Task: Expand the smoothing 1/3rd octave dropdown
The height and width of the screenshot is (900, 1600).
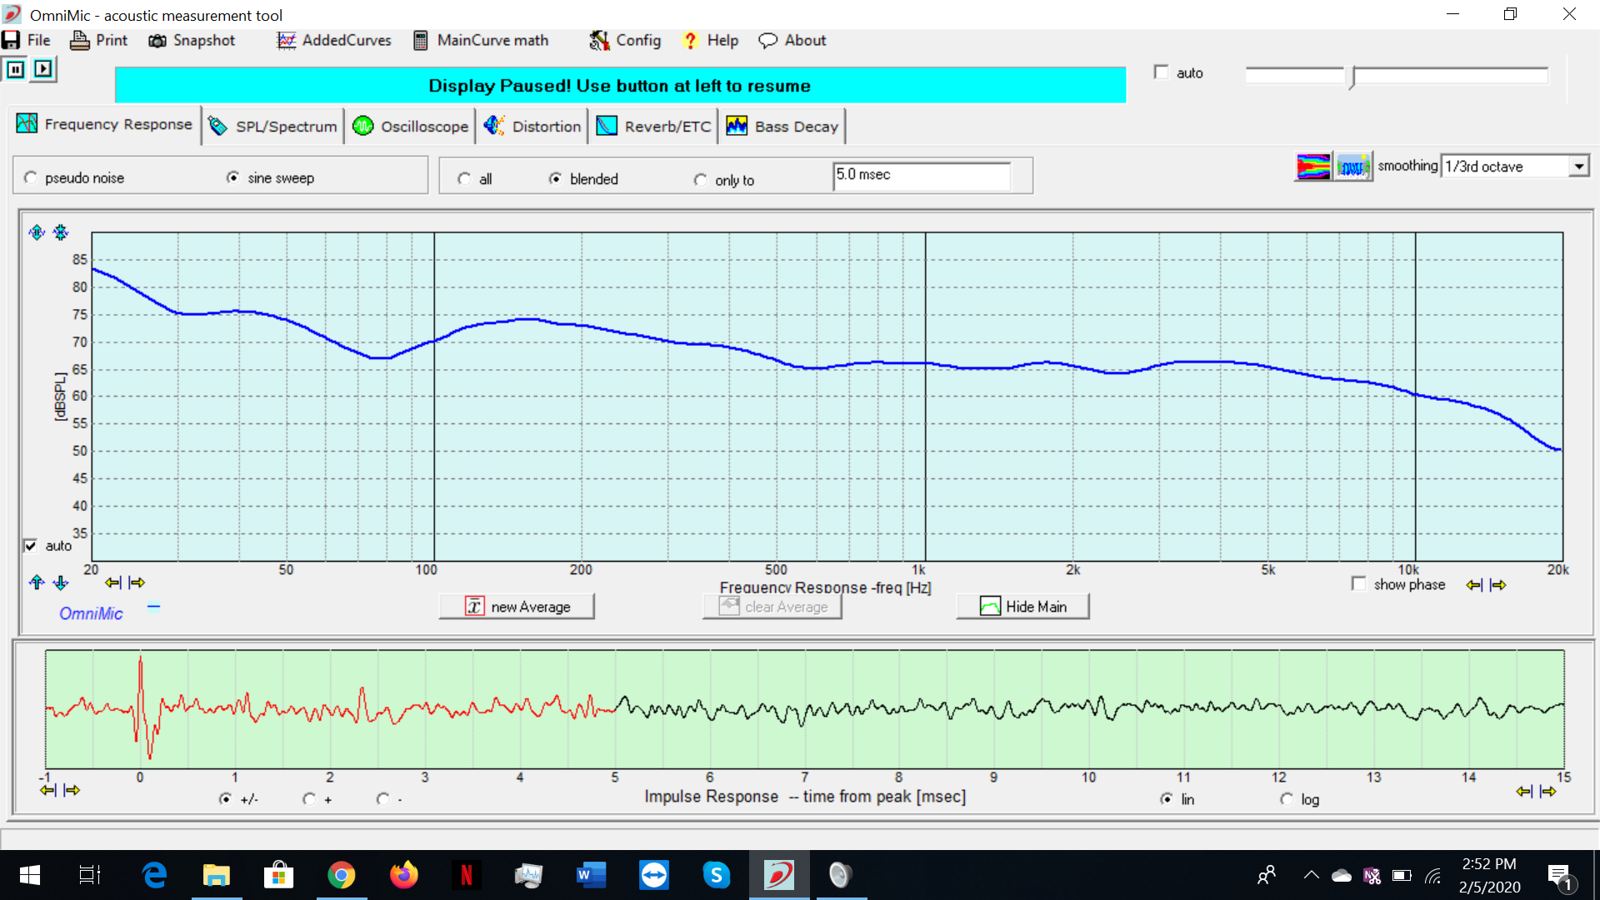Action: (x=1578, y=166)
